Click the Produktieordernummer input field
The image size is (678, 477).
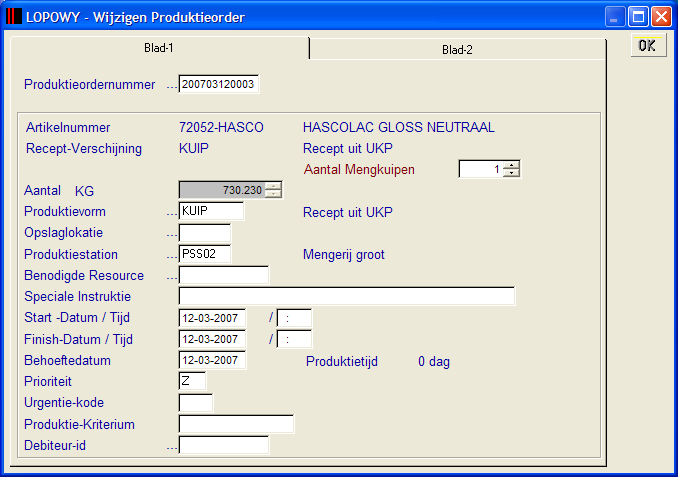tap(218, 84)
